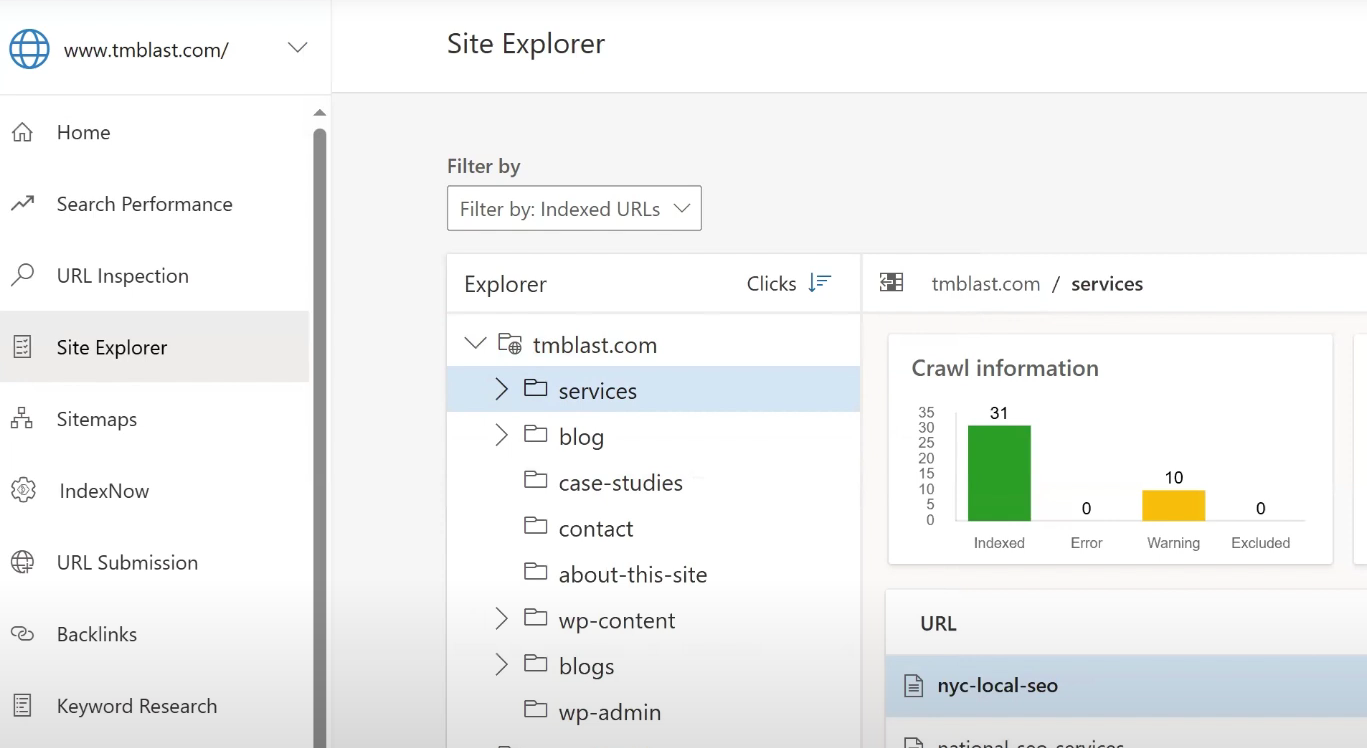Viewport: 1367px width, 748px height.
Task: Click the contact folder icon
Action: pyautogui.click(x=536, y=526)
